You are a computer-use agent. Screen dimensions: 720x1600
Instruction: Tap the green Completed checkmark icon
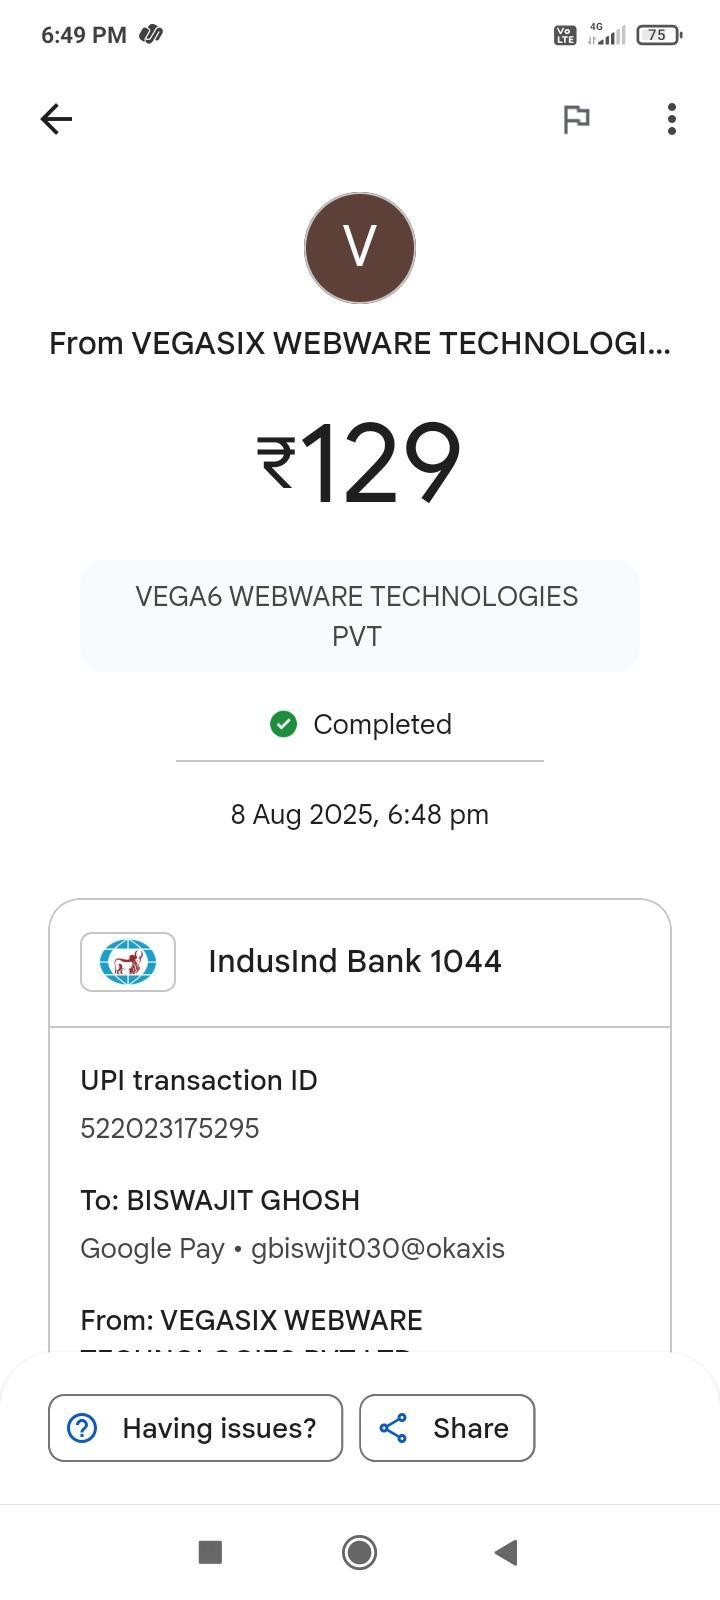283,724
